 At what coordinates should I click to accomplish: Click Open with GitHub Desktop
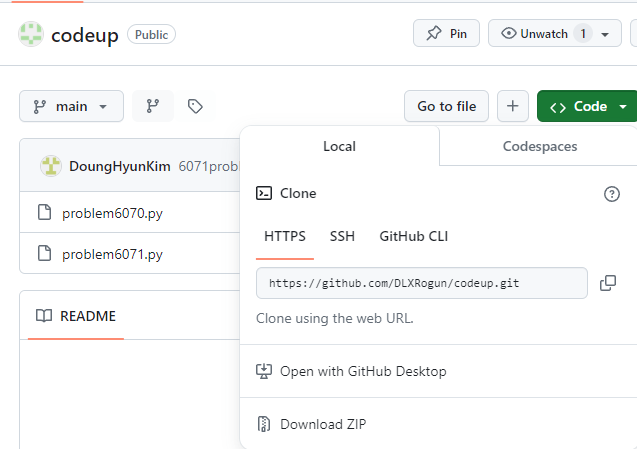(363, 371)
